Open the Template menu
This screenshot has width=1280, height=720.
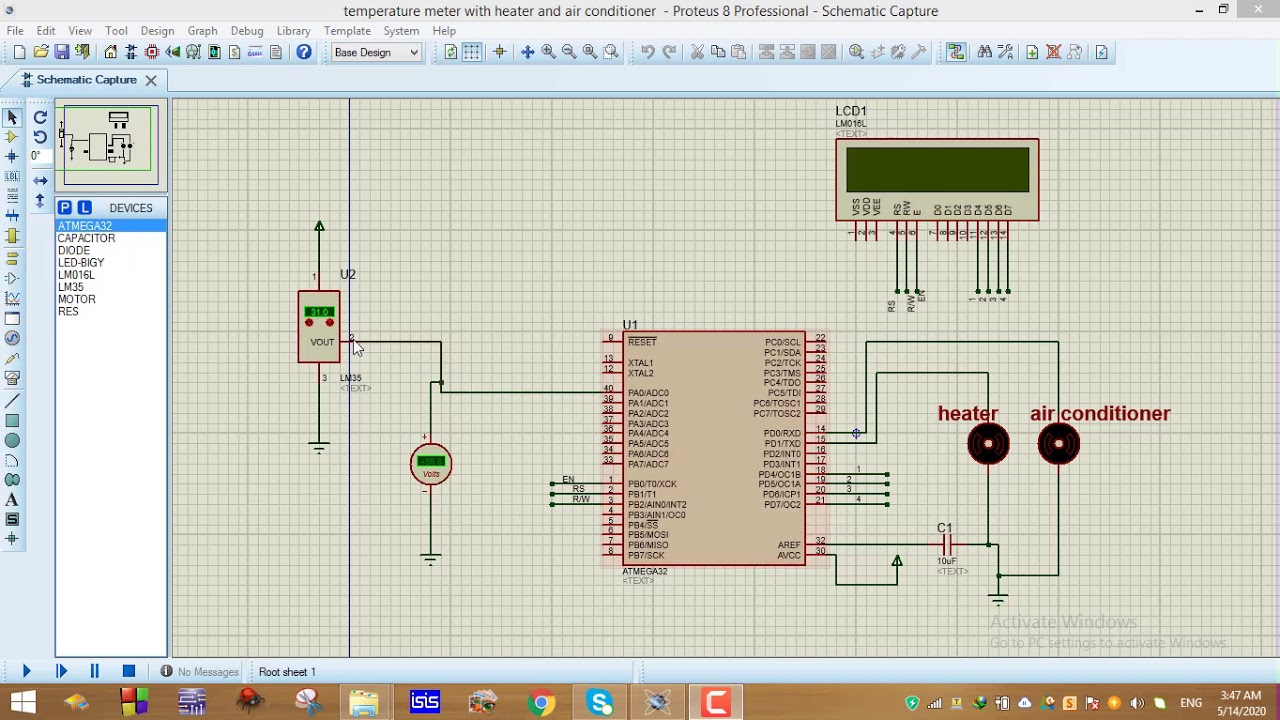point(347,31)
